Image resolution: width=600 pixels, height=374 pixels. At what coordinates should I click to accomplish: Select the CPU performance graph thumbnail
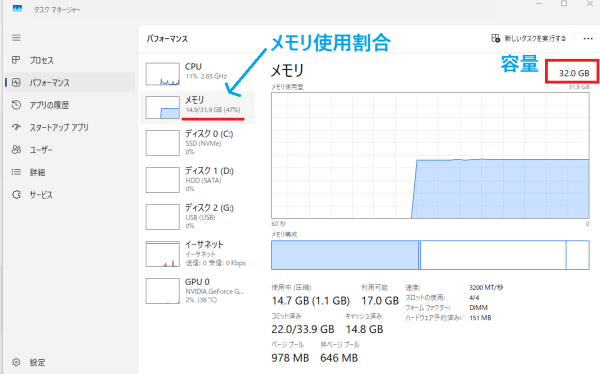163,74
